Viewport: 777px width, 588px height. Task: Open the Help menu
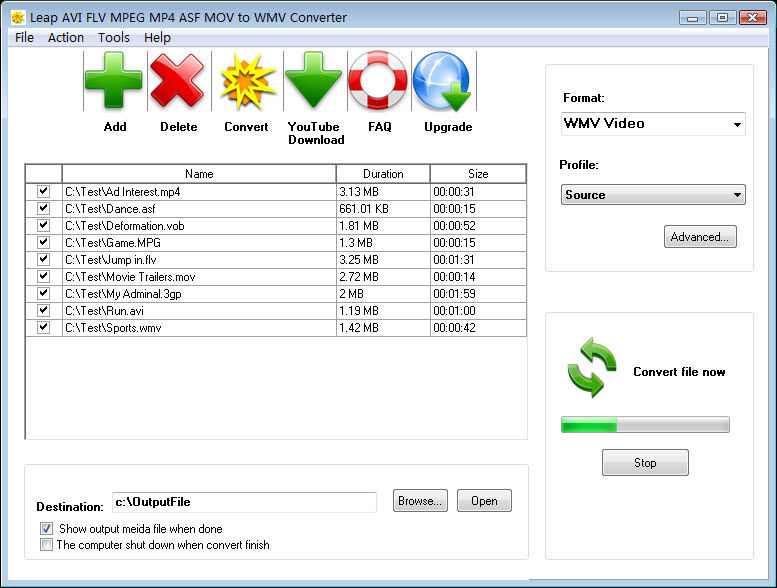tap(157, 38)
